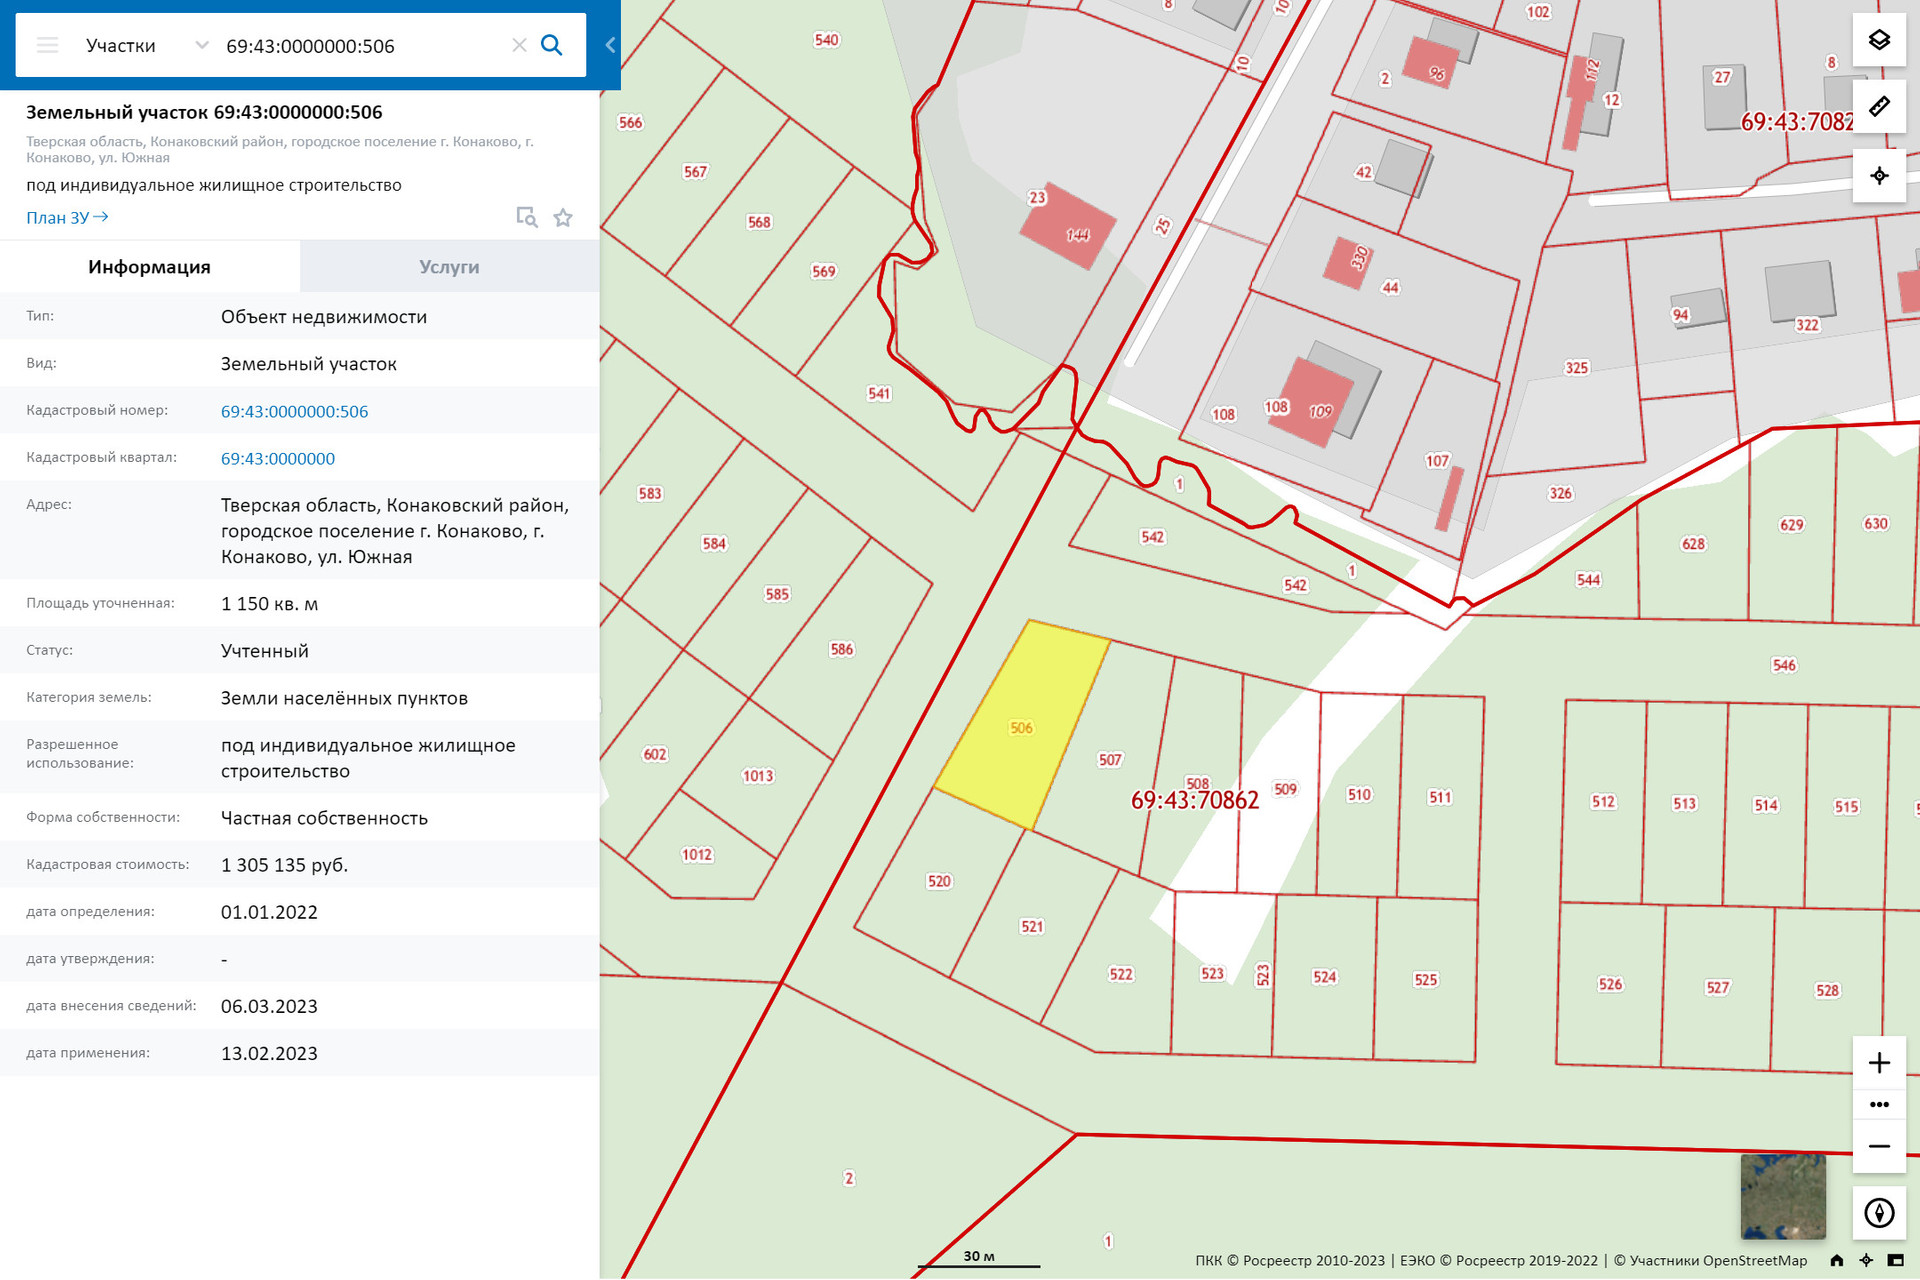Screen dimensions: 1920x1280
Task: Switch basemap via the satellite thumbnail
Action: [1782, 1196]
